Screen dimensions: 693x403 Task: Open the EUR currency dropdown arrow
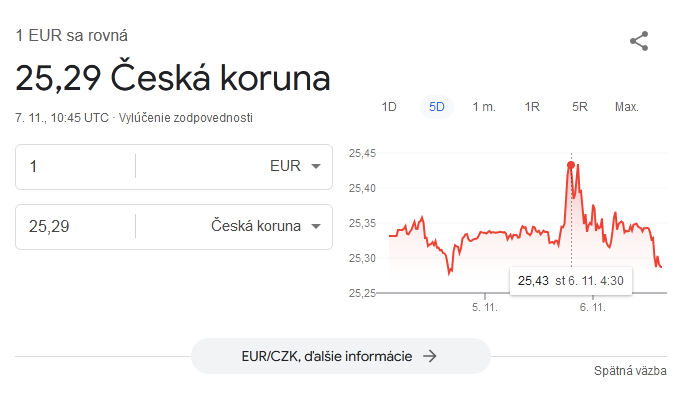point(316,166)
